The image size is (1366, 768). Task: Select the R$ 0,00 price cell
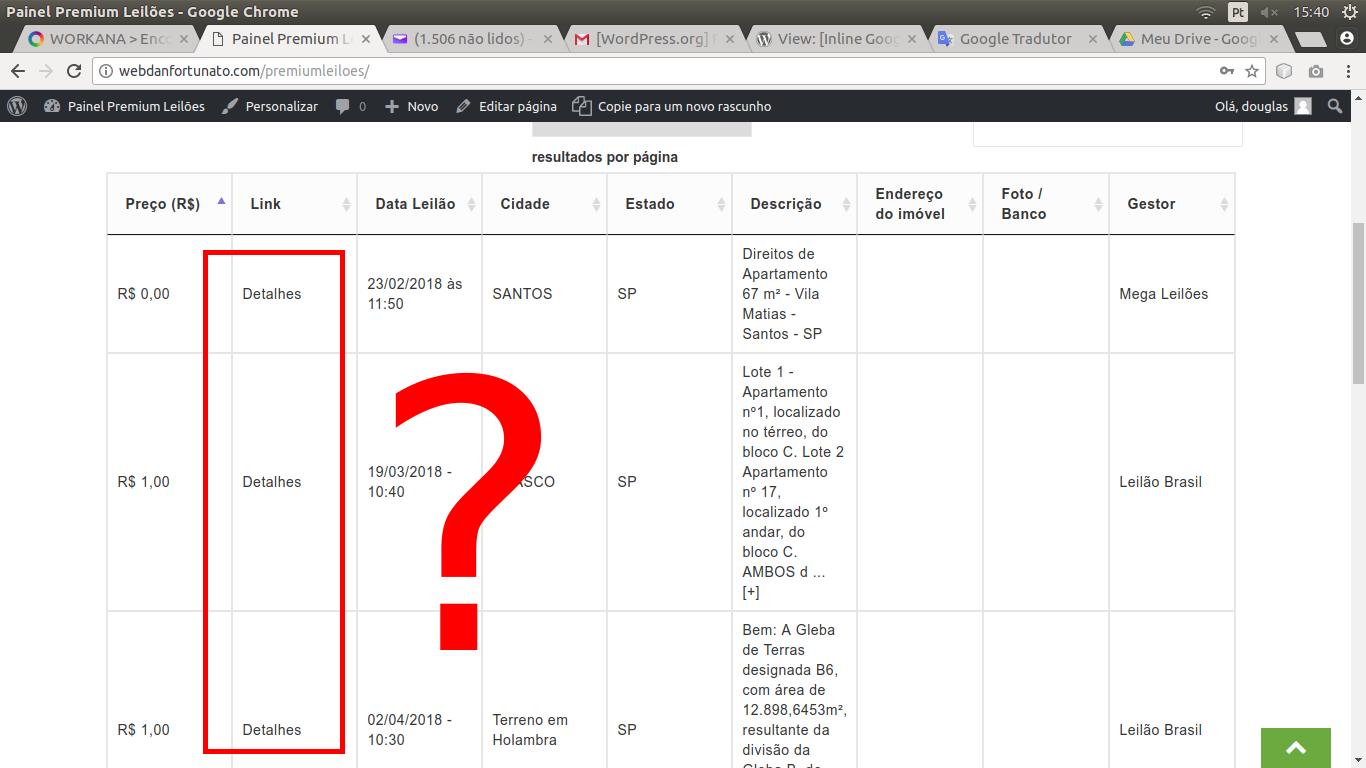coord(170,294)
